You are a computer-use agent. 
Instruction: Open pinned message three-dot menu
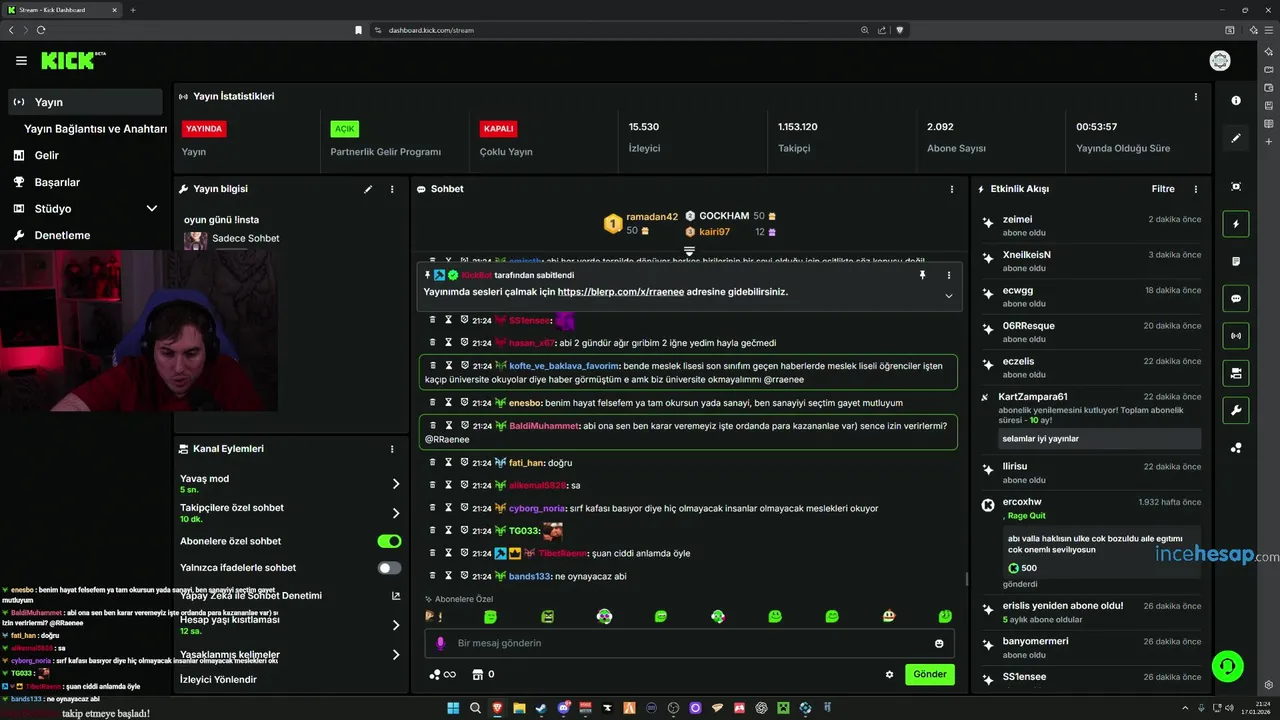(949, 275)
